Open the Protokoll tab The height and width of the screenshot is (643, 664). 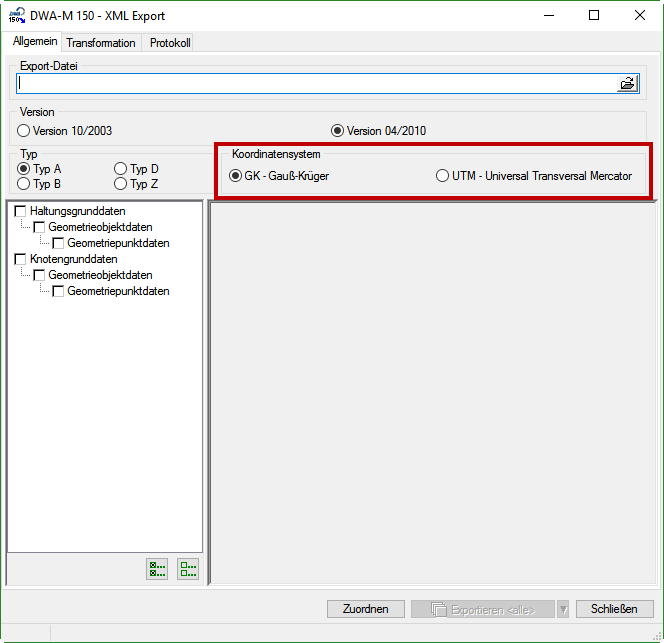pos(169,43)
